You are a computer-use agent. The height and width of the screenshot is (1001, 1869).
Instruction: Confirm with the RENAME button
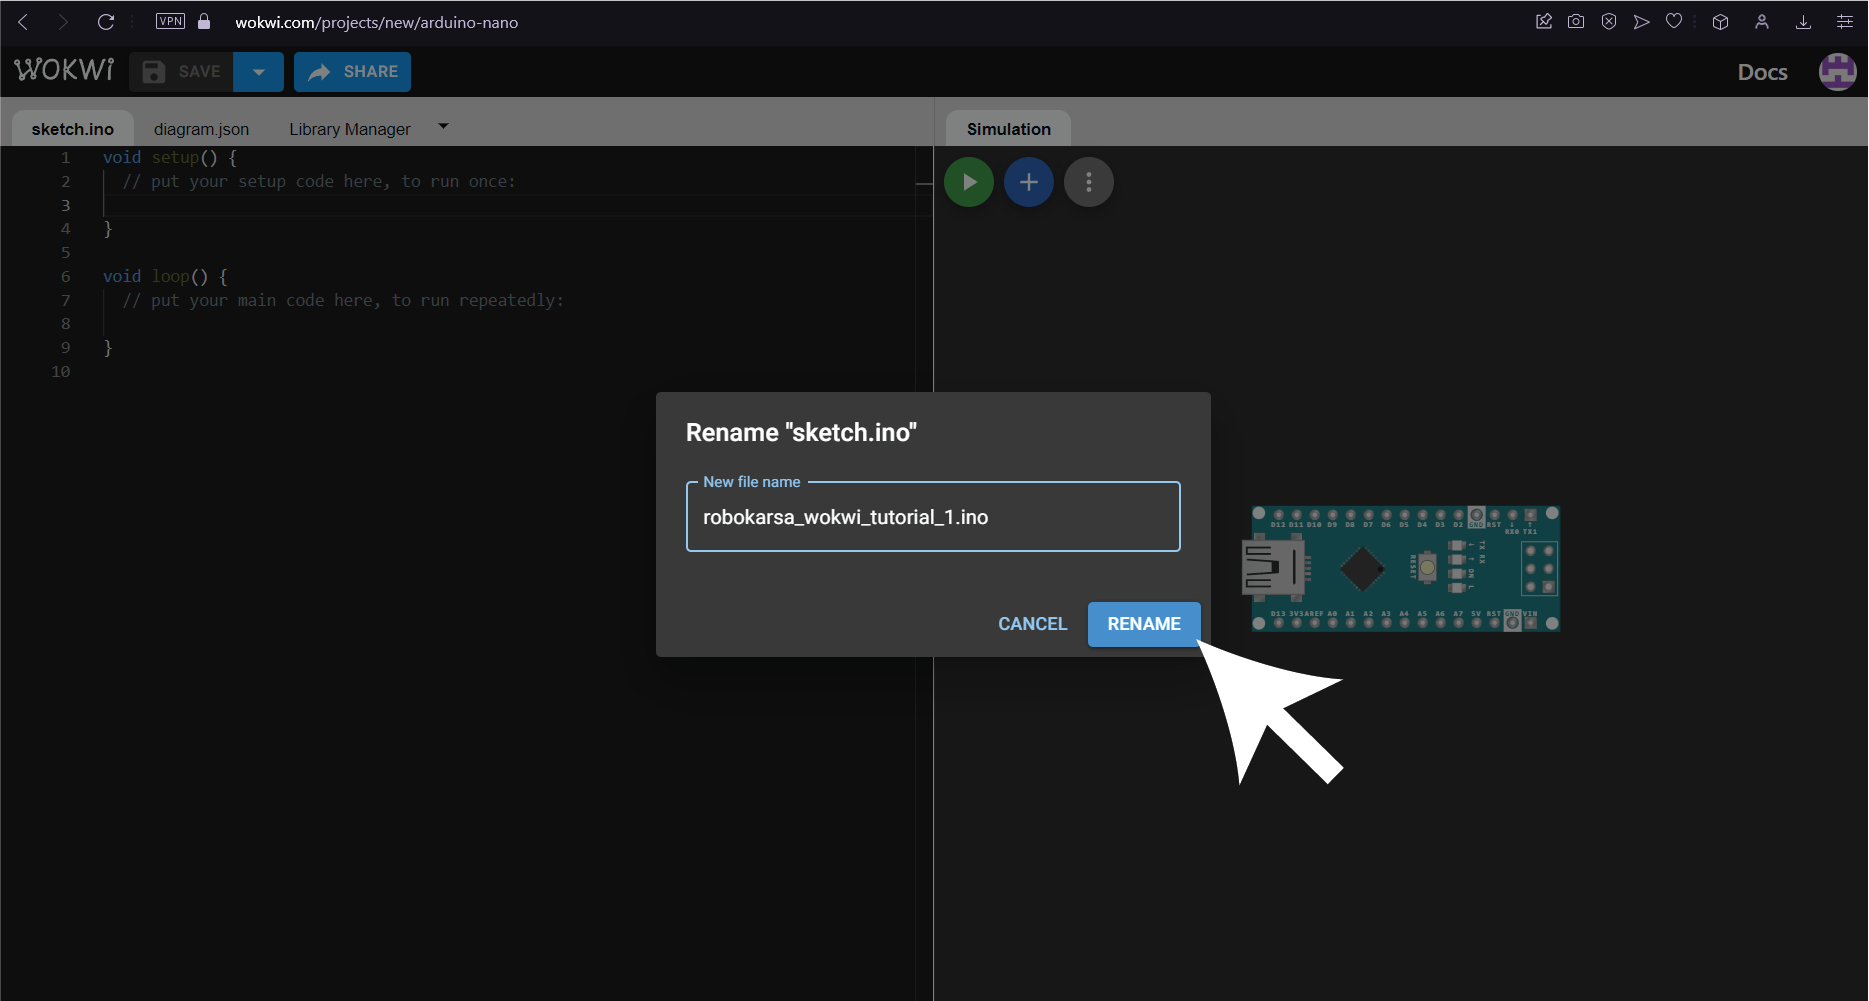[1144, 624]
